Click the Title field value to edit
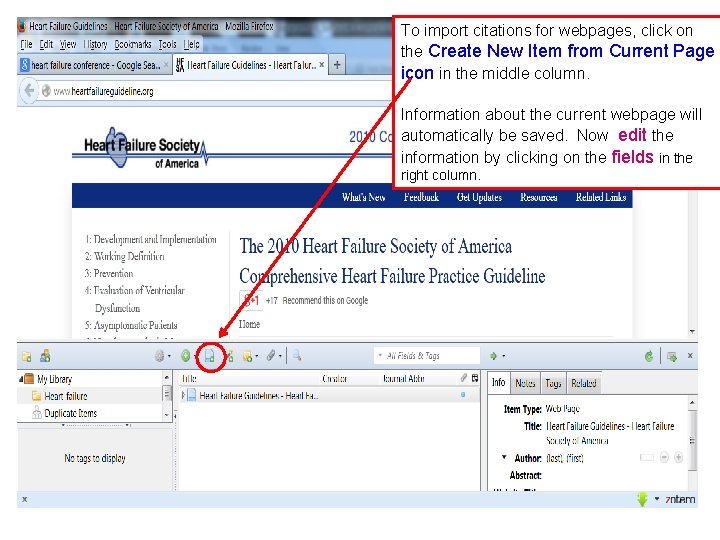The width and height of the screenshot is (720, 540). pyautogui.click(x=610, y=433)
